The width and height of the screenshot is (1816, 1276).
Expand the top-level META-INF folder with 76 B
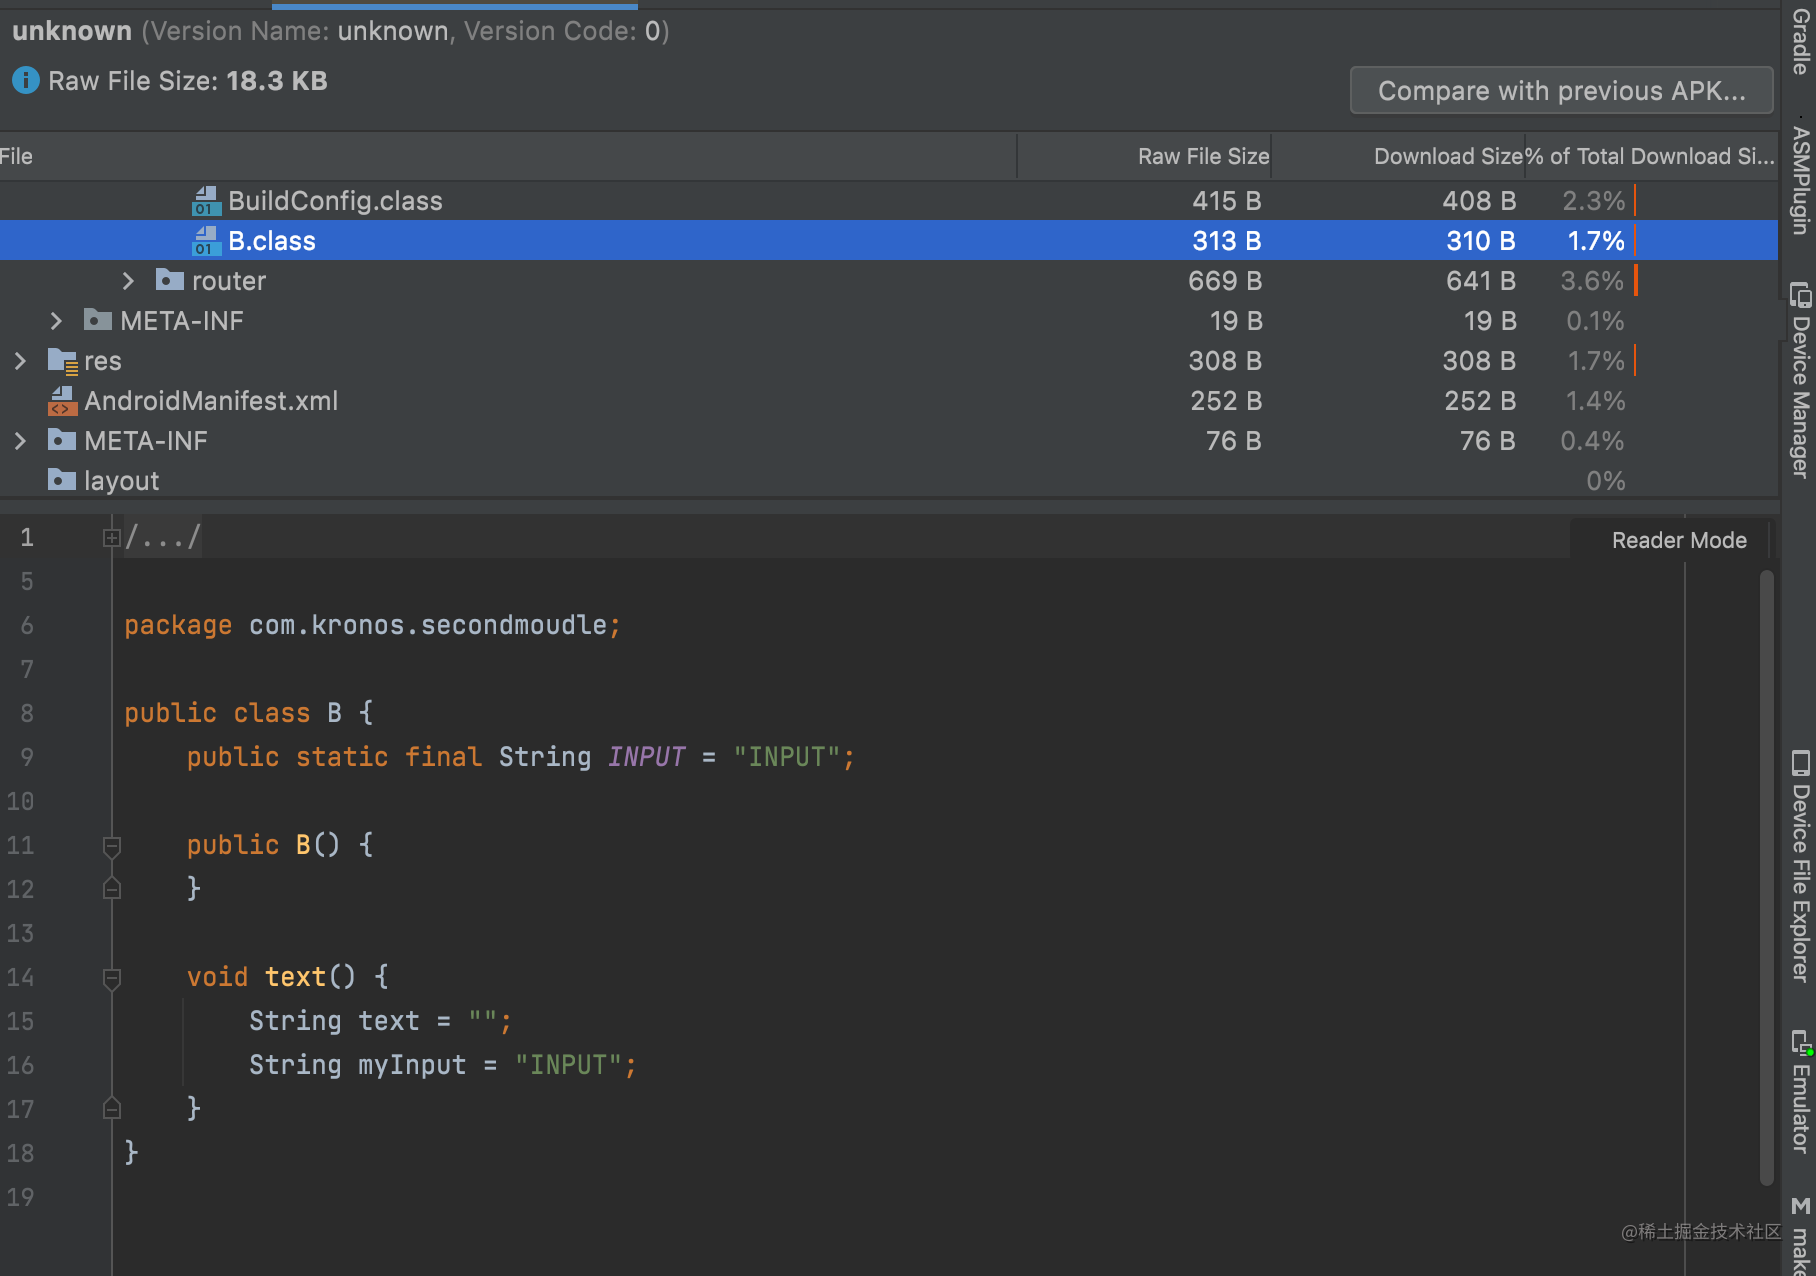(x=20, y=441)
